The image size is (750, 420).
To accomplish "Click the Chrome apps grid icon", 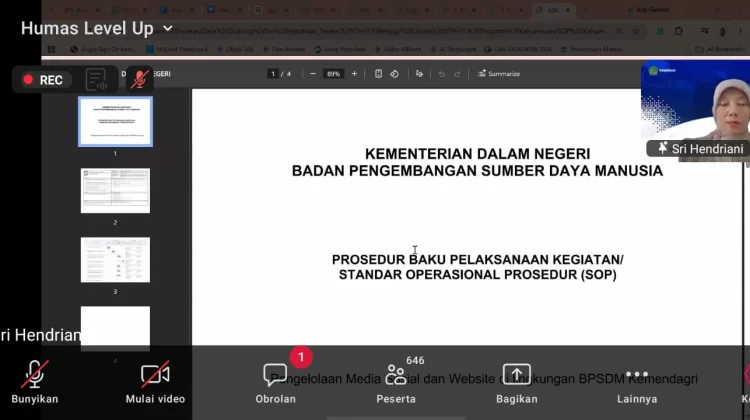I will (51, 49).
